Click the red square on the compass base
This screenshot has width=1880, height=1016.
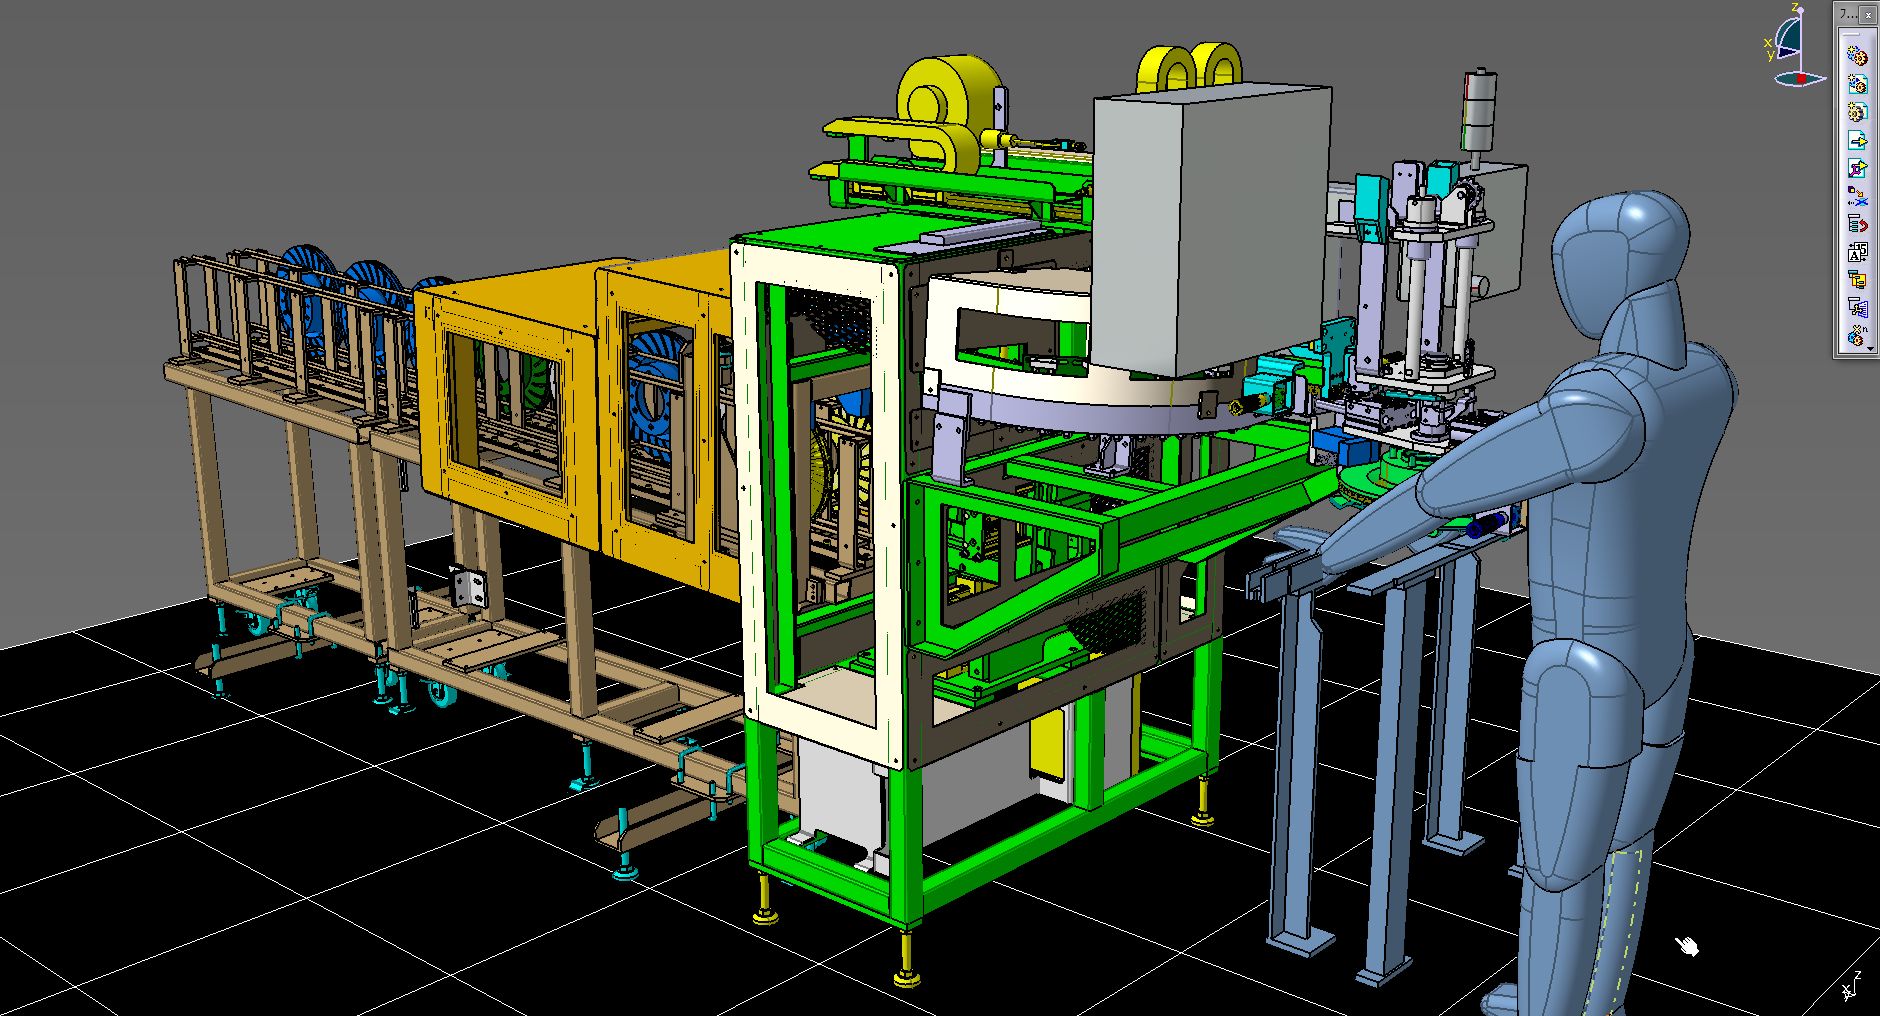point(1802,77)
